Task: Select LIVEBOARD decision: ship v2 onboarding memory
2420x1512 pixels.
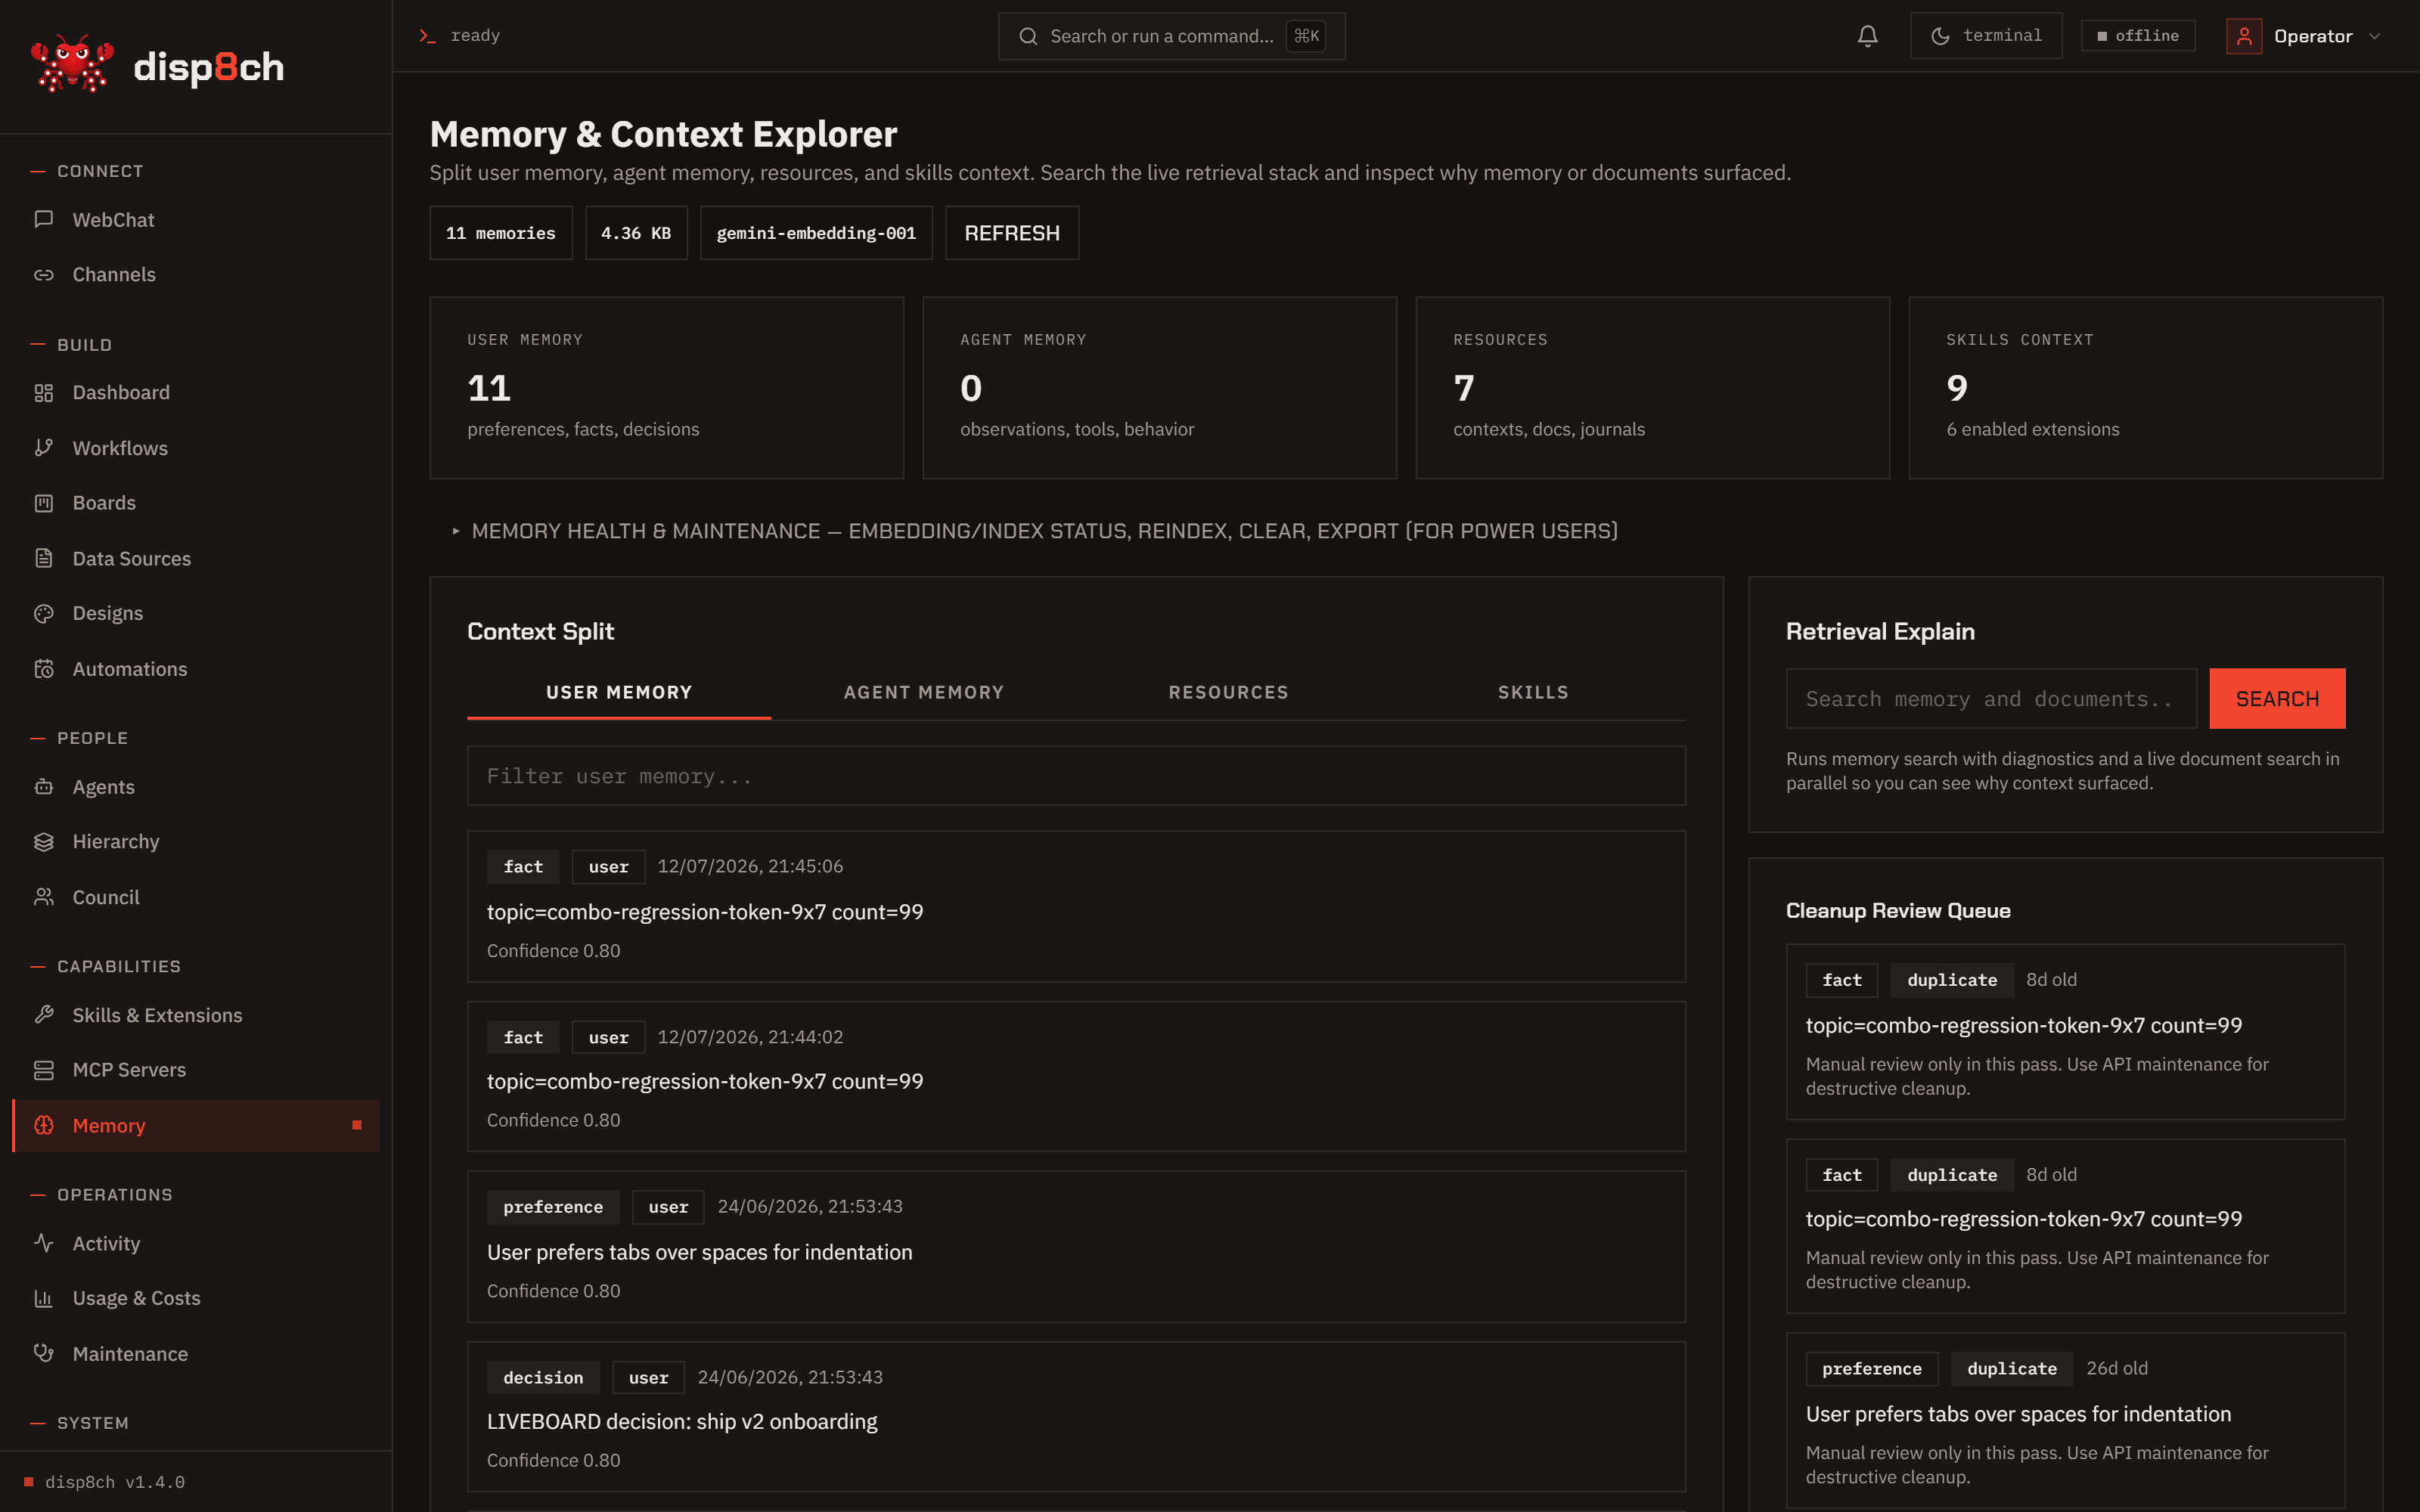Action: point(1076,1417)
